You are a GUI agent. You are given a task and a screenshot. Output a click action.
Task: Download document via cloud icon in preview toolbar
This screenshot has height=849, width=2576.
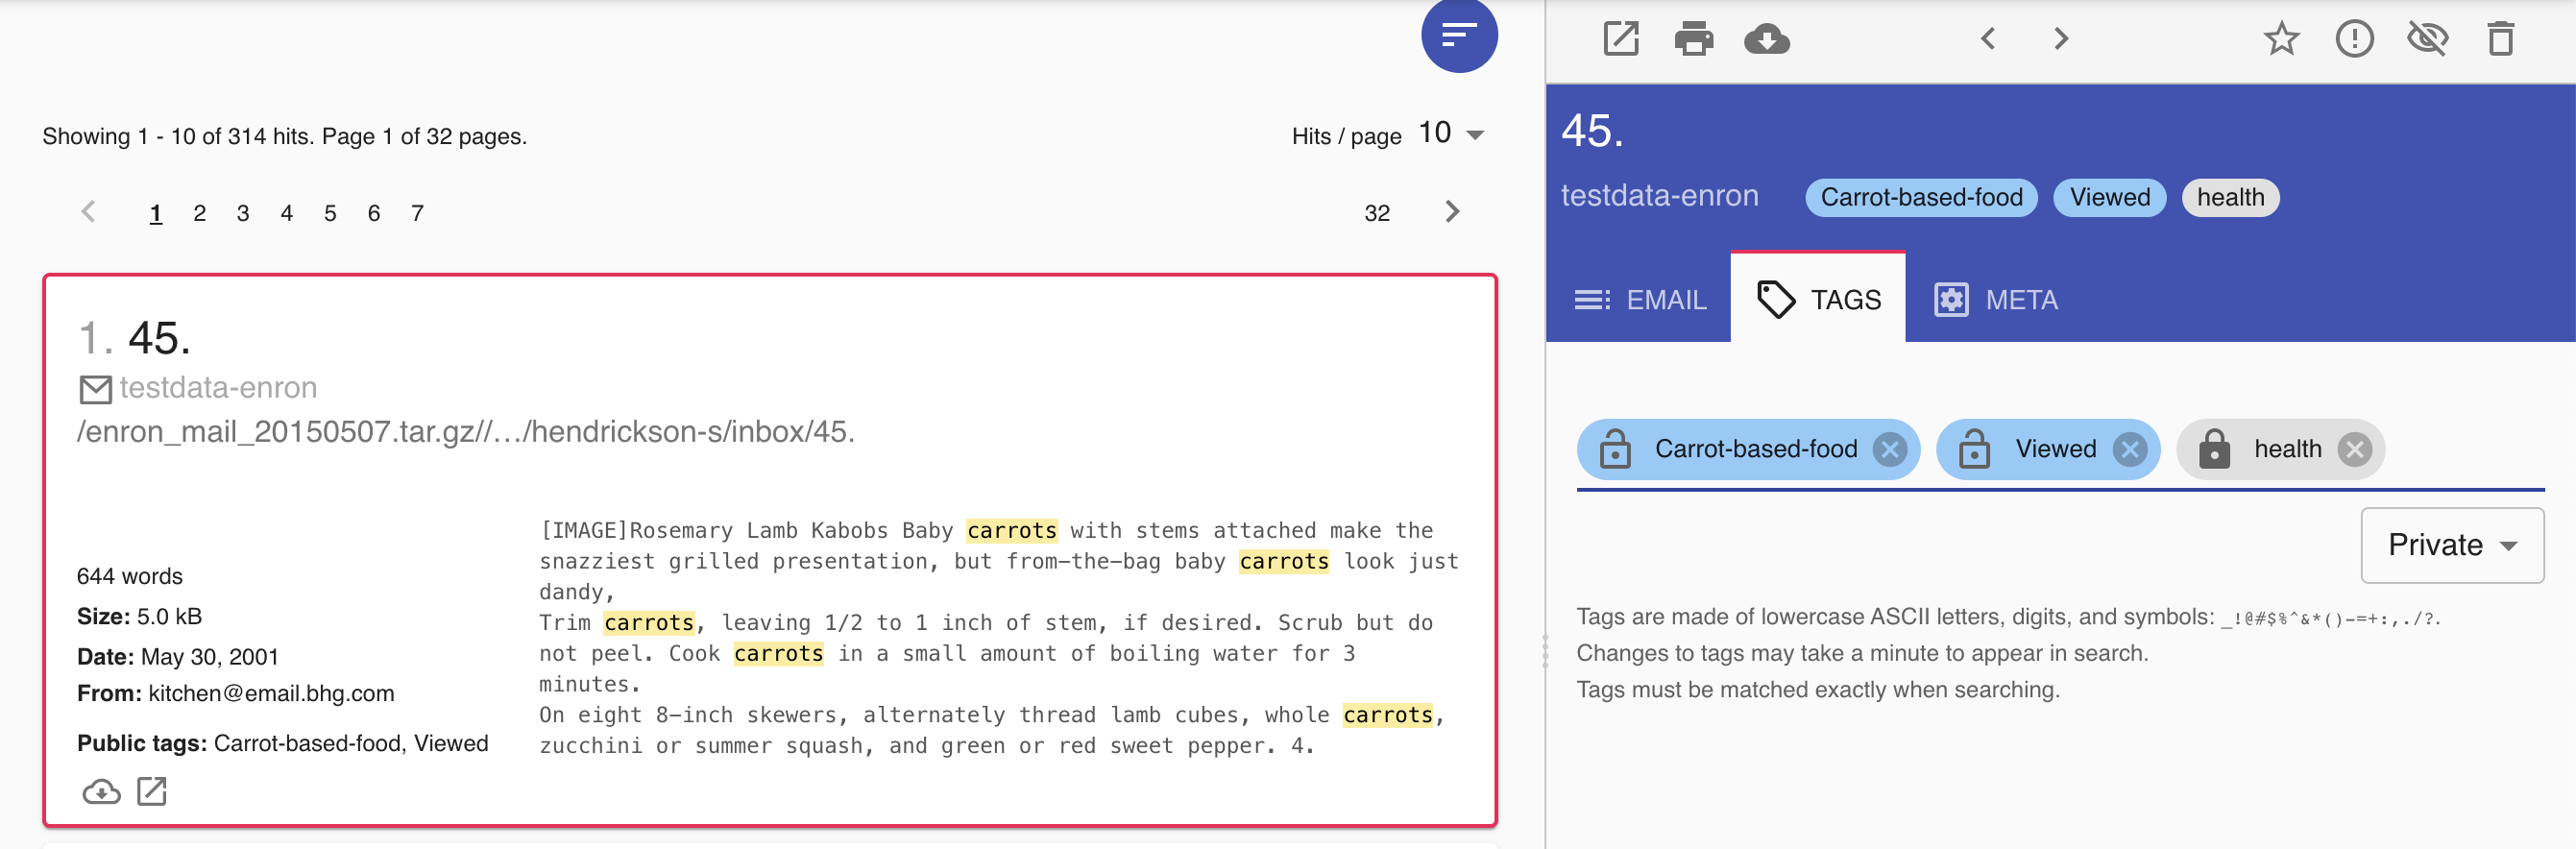1766,39
